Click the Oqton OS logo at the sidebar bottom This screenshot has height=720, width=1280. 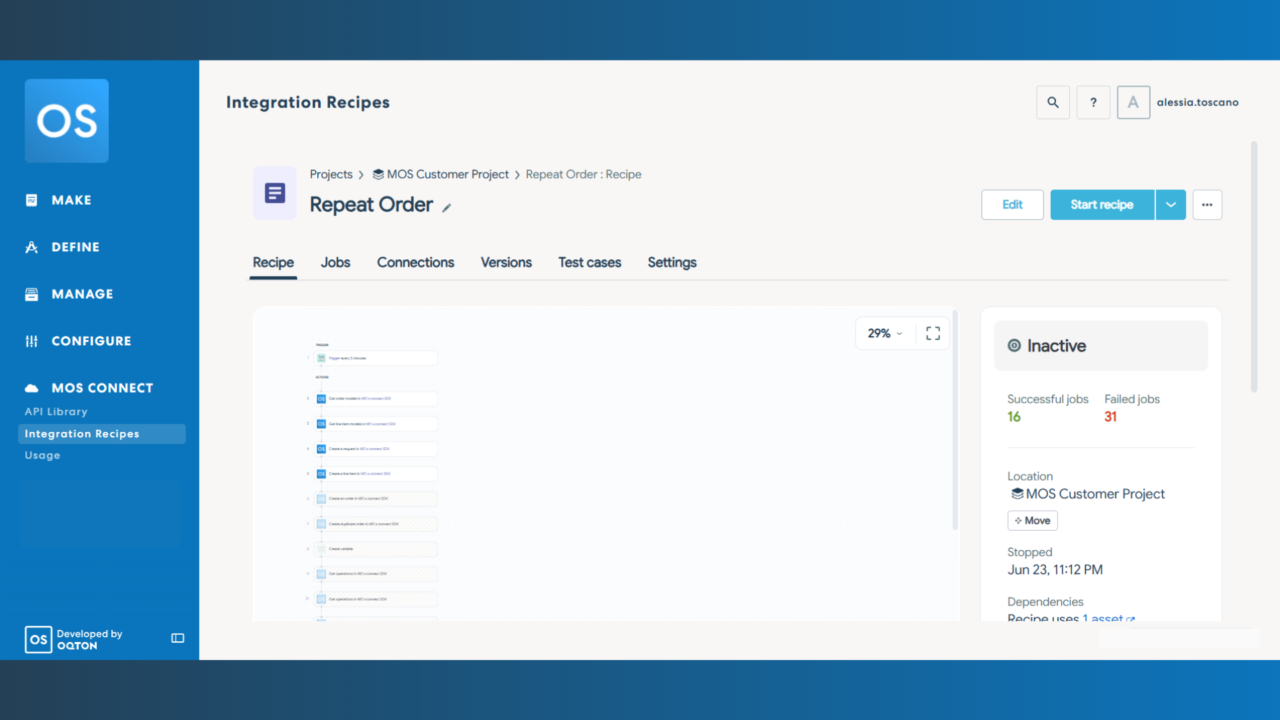click(38, 640)
